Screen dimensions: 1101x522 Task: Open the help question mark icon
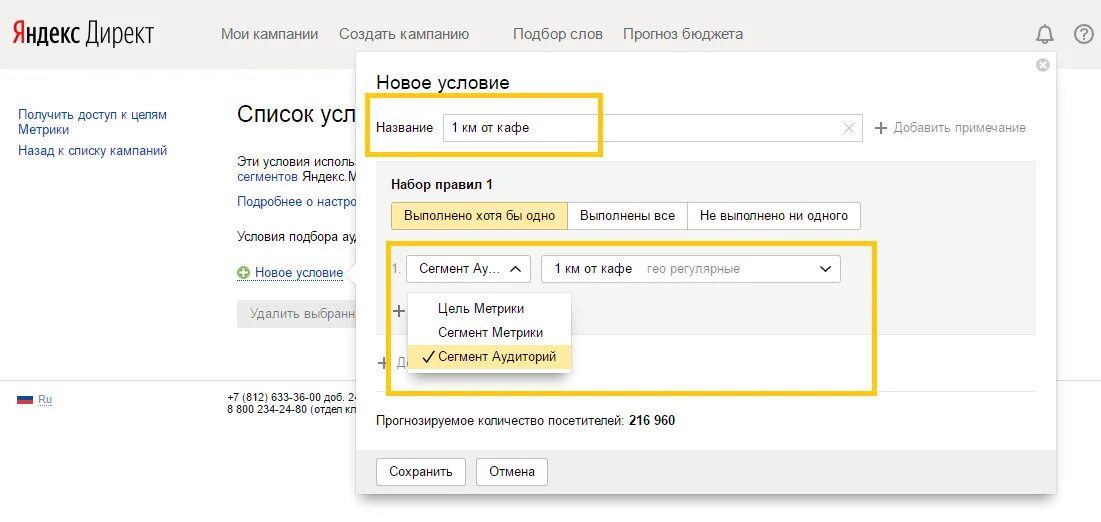point(1083,34)
